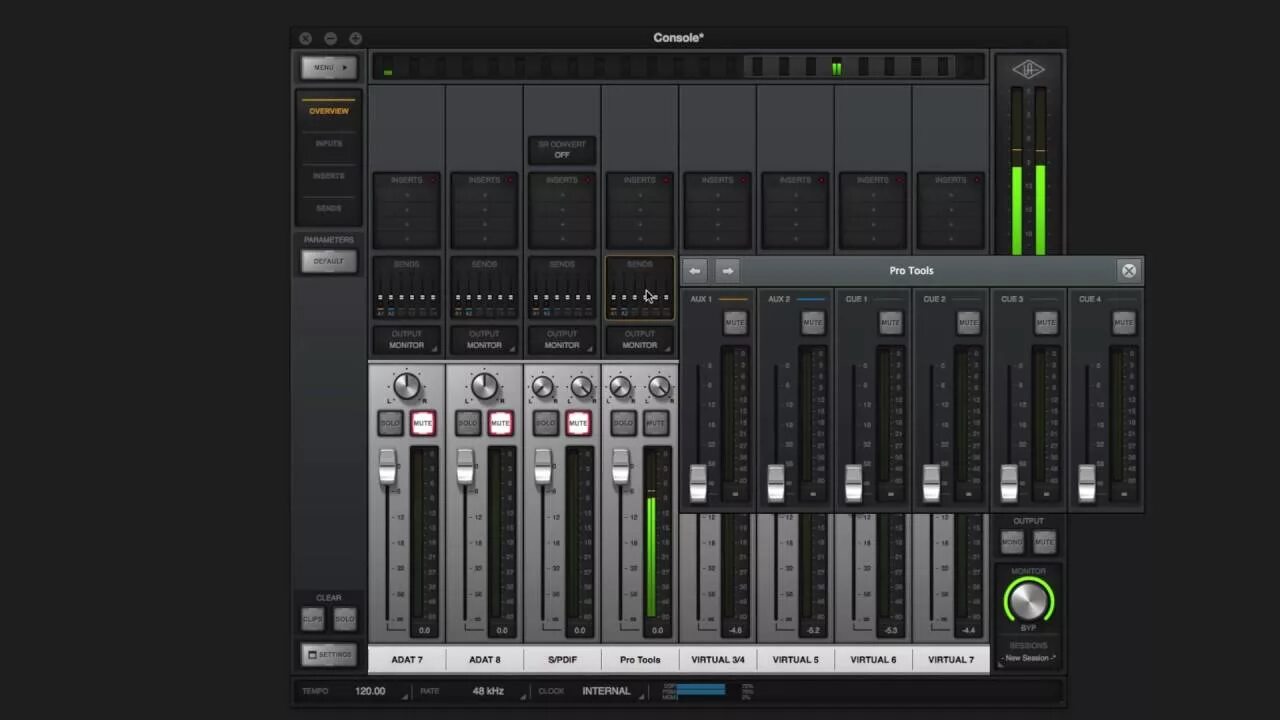The image size is (1280, 720).
Task: Toggle mute on ADAT 8 channel
Action: coord(501,423)
